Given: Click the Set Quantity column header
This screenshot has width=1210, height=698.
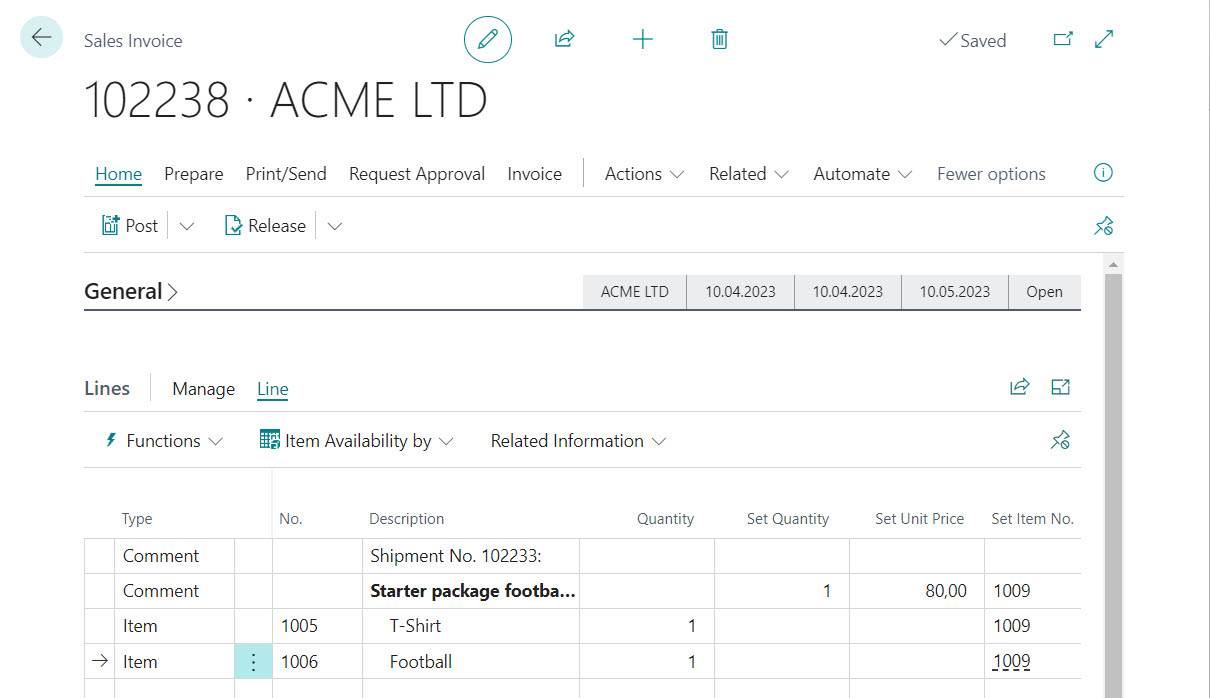Looking at the screenshot, I should click(x=788, y=519).
